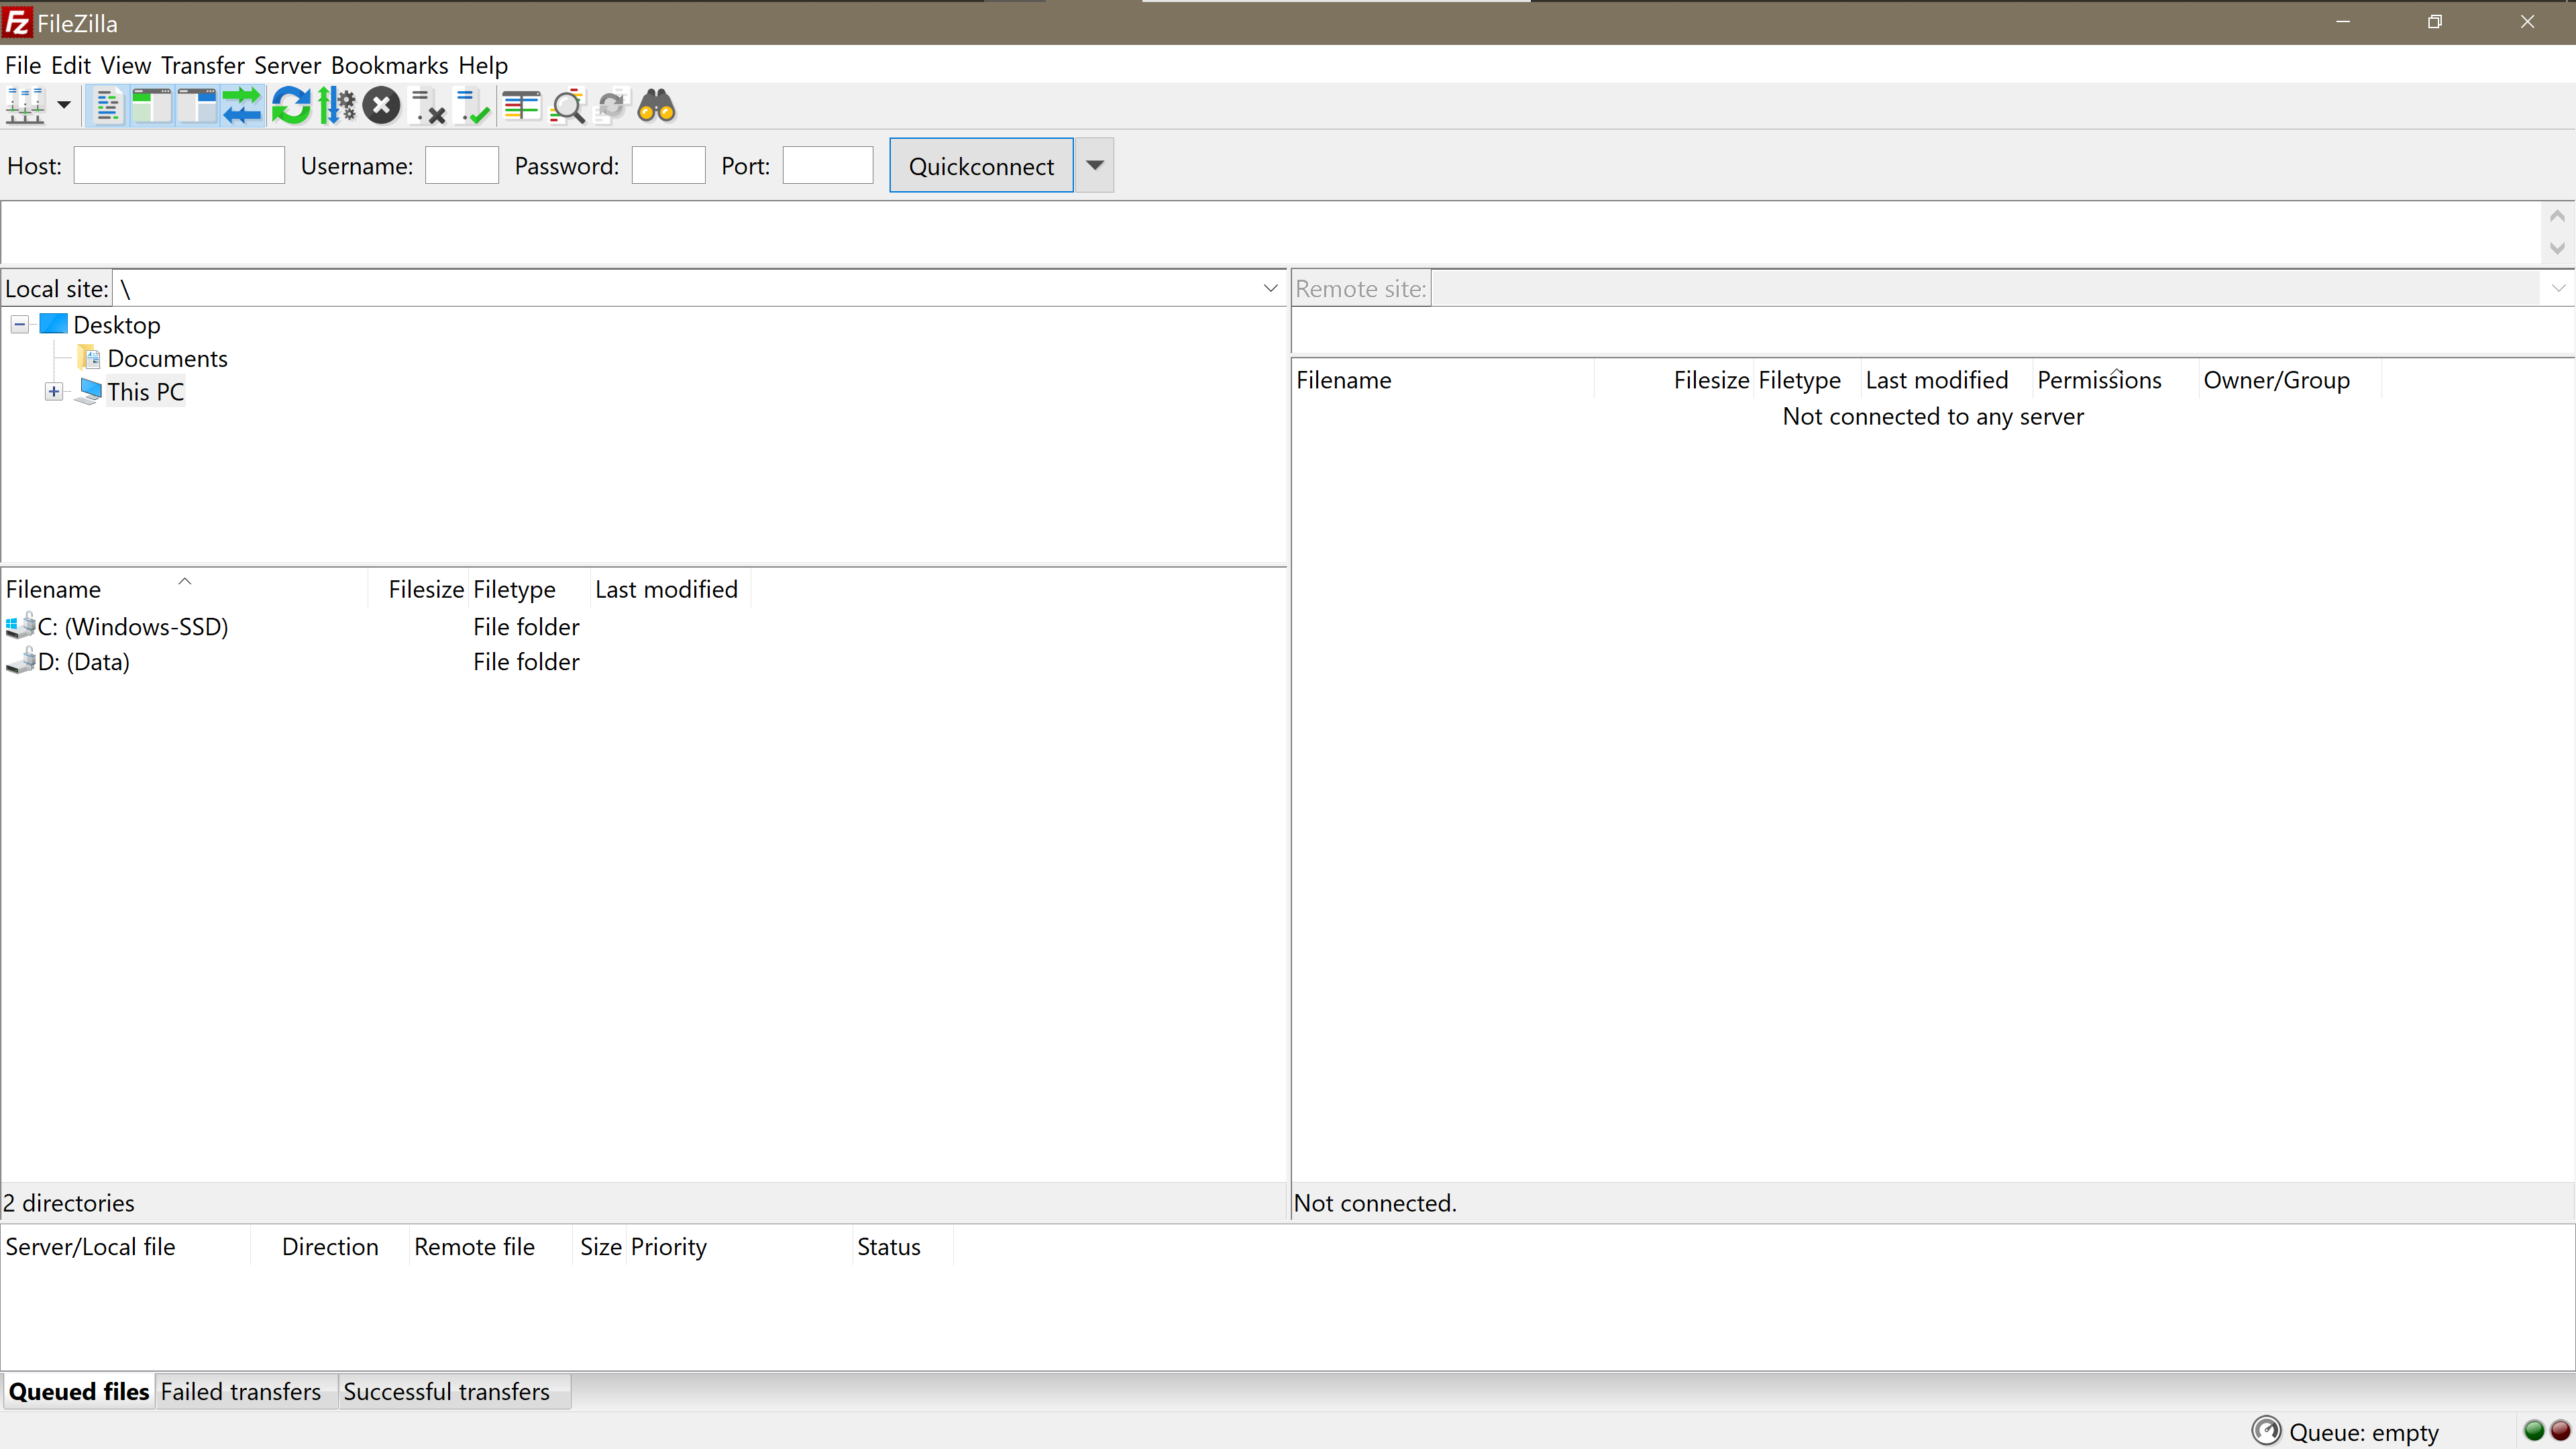Click the red activity indicator light
The image size is (2576, 1449).
click(2560, 1430)
